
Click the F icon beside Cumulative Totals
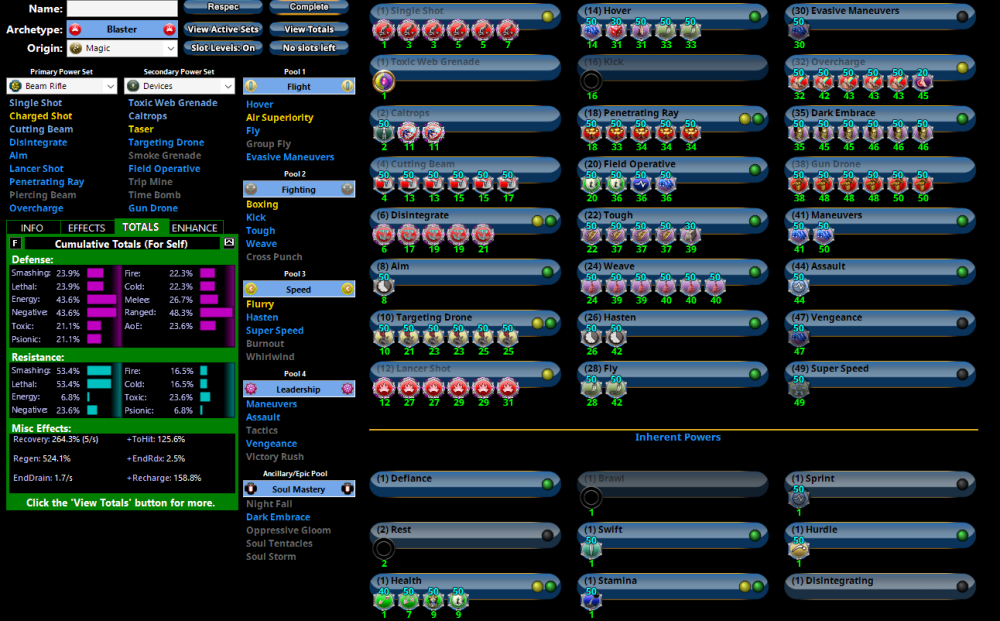click(15, 243)
